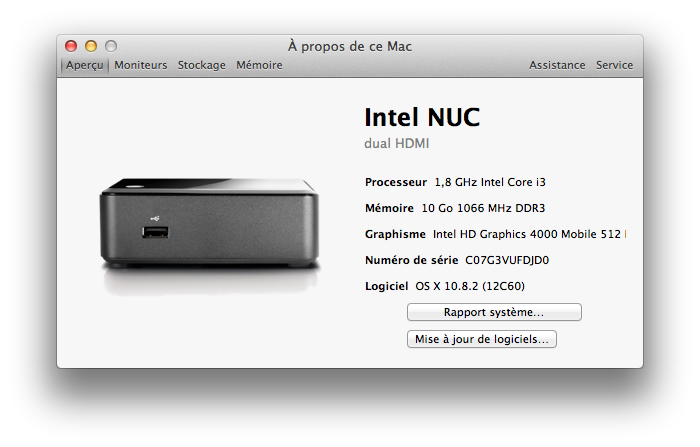Click the gray zoom button in the title bar

click(111, 46)
